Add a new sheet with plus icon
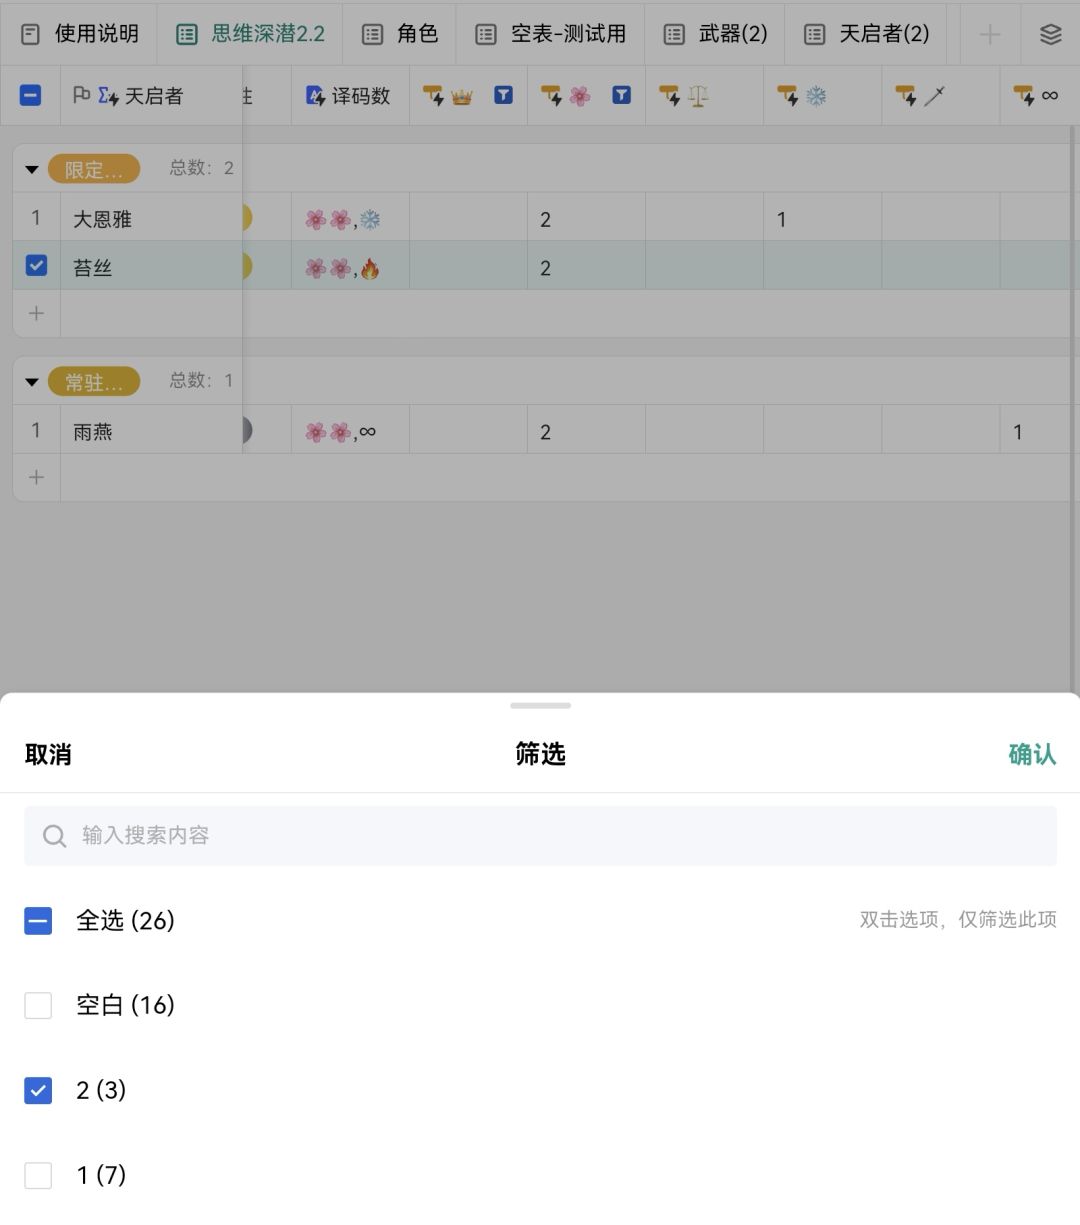 point(990,34)
